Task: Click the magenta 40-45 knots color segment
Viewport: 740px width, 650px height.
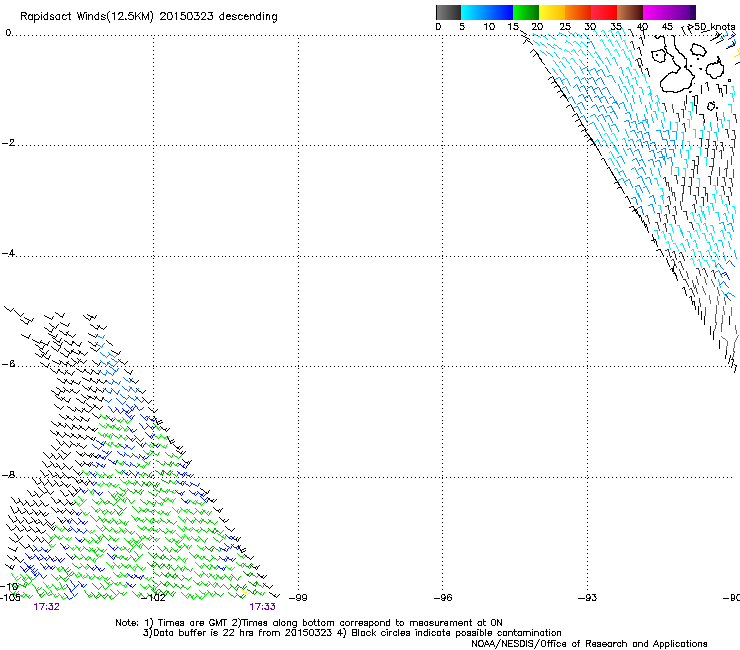Action: [656, 12]
